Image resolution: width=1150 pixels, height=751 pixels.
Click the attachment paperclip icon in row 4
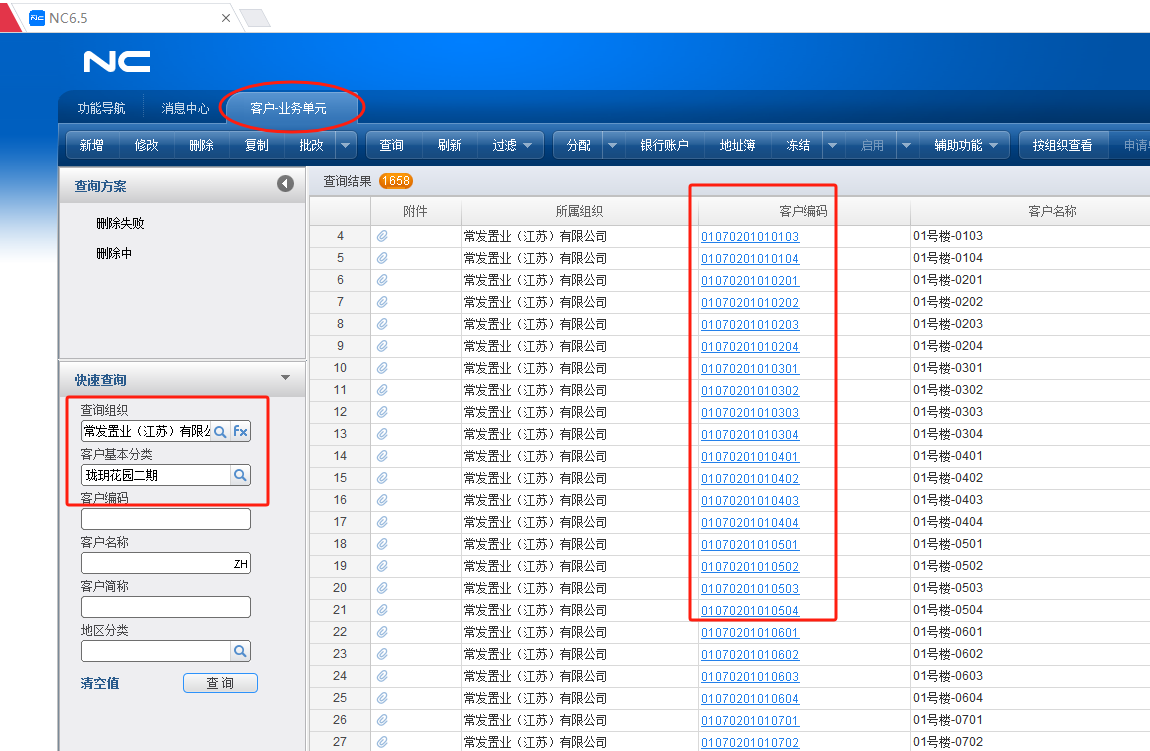click(x=381, y=237)
